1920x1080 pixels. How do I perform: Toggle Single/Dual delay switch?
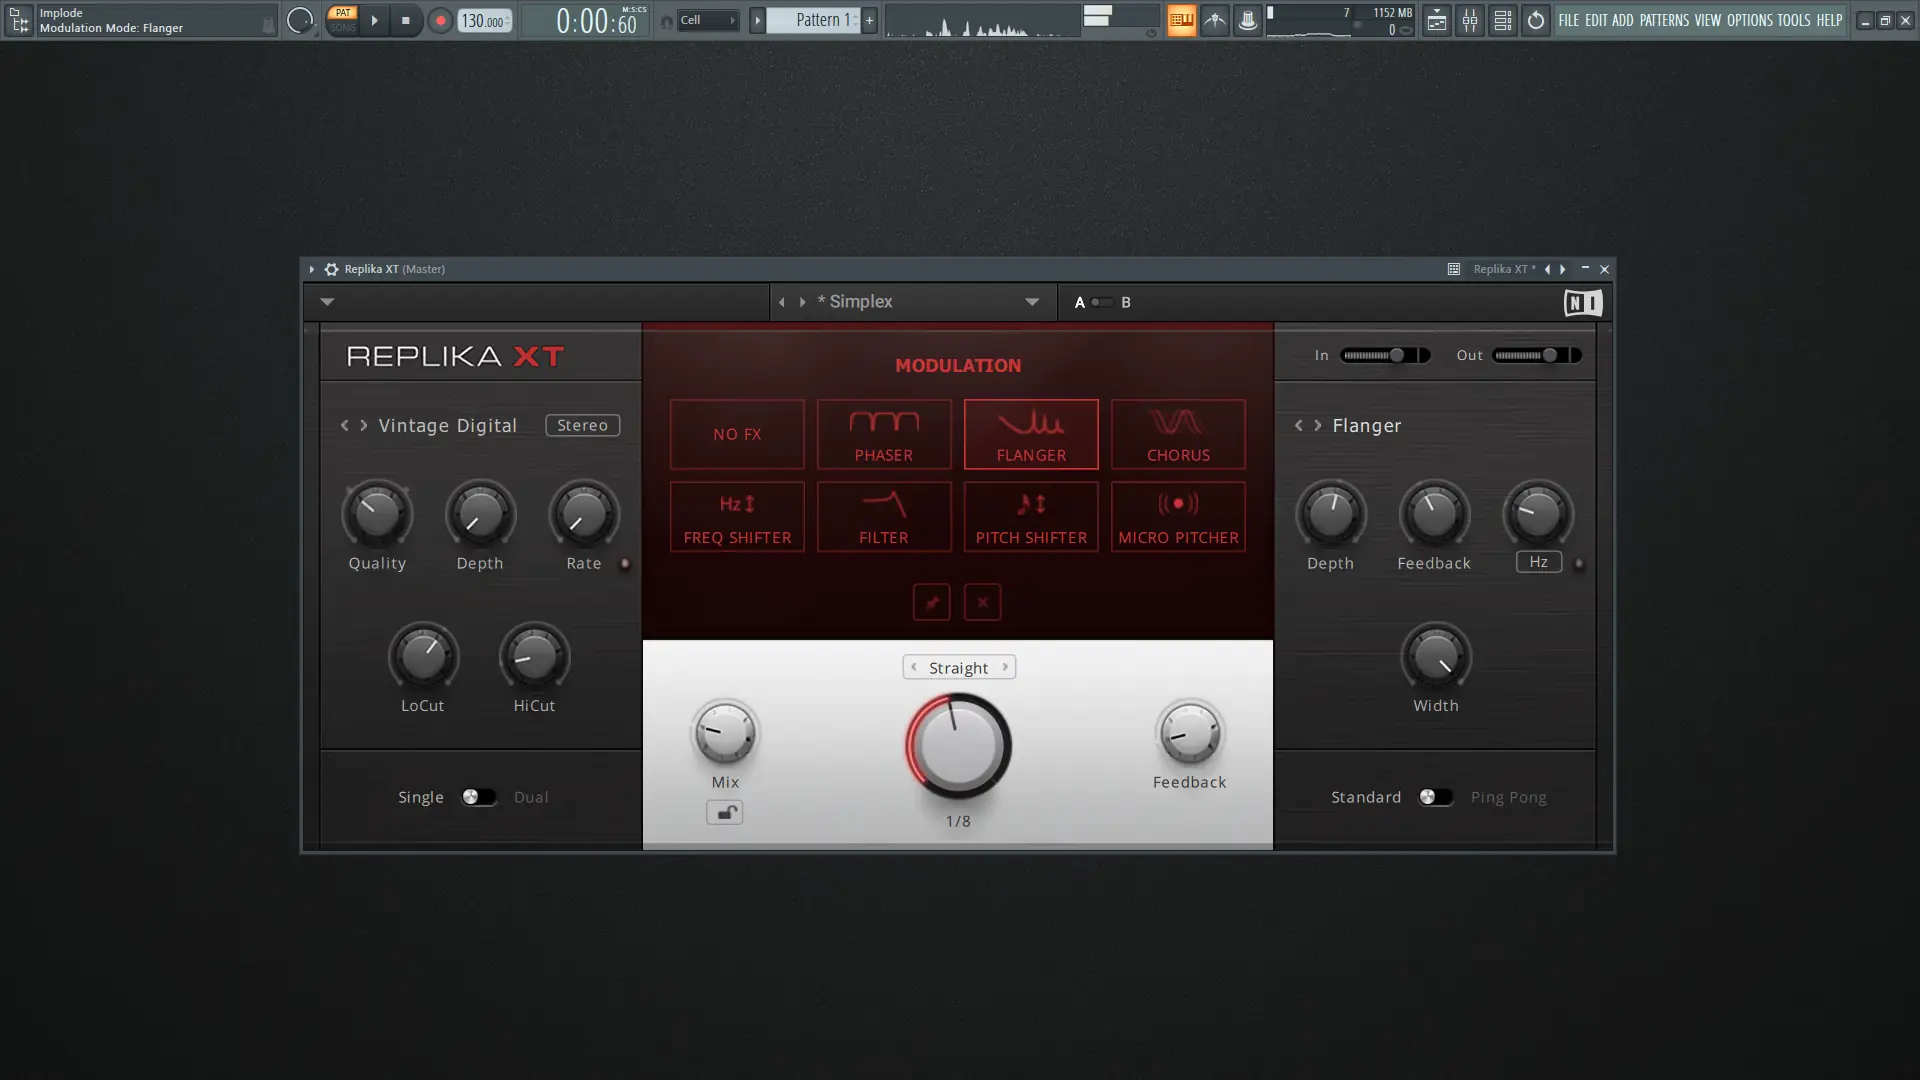pos(478,797)
